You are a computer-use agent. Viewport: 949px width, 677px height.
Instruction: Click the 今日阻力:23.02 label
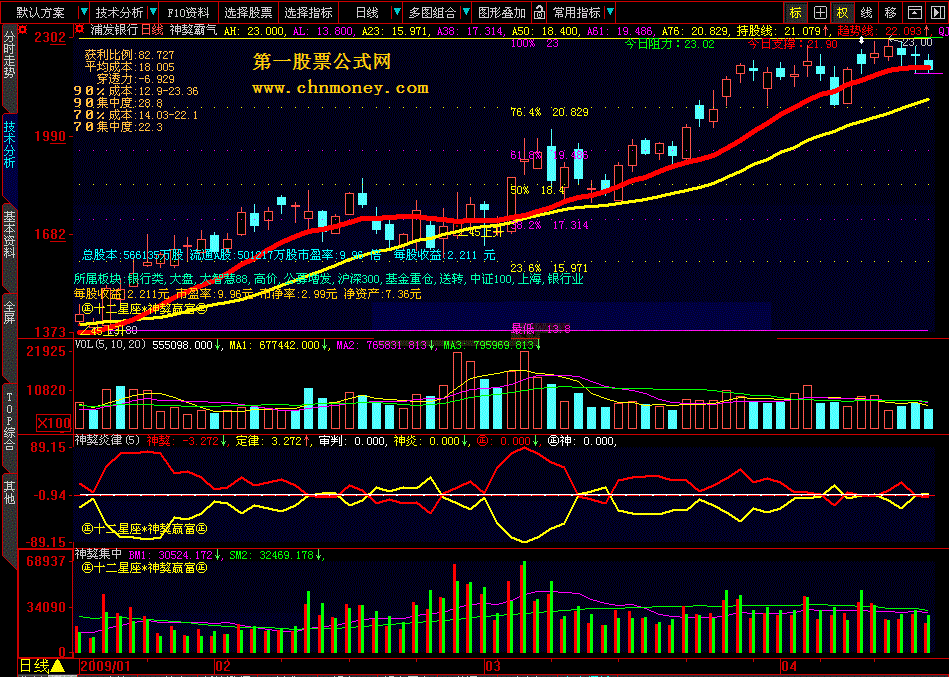(x=669, y=44)
